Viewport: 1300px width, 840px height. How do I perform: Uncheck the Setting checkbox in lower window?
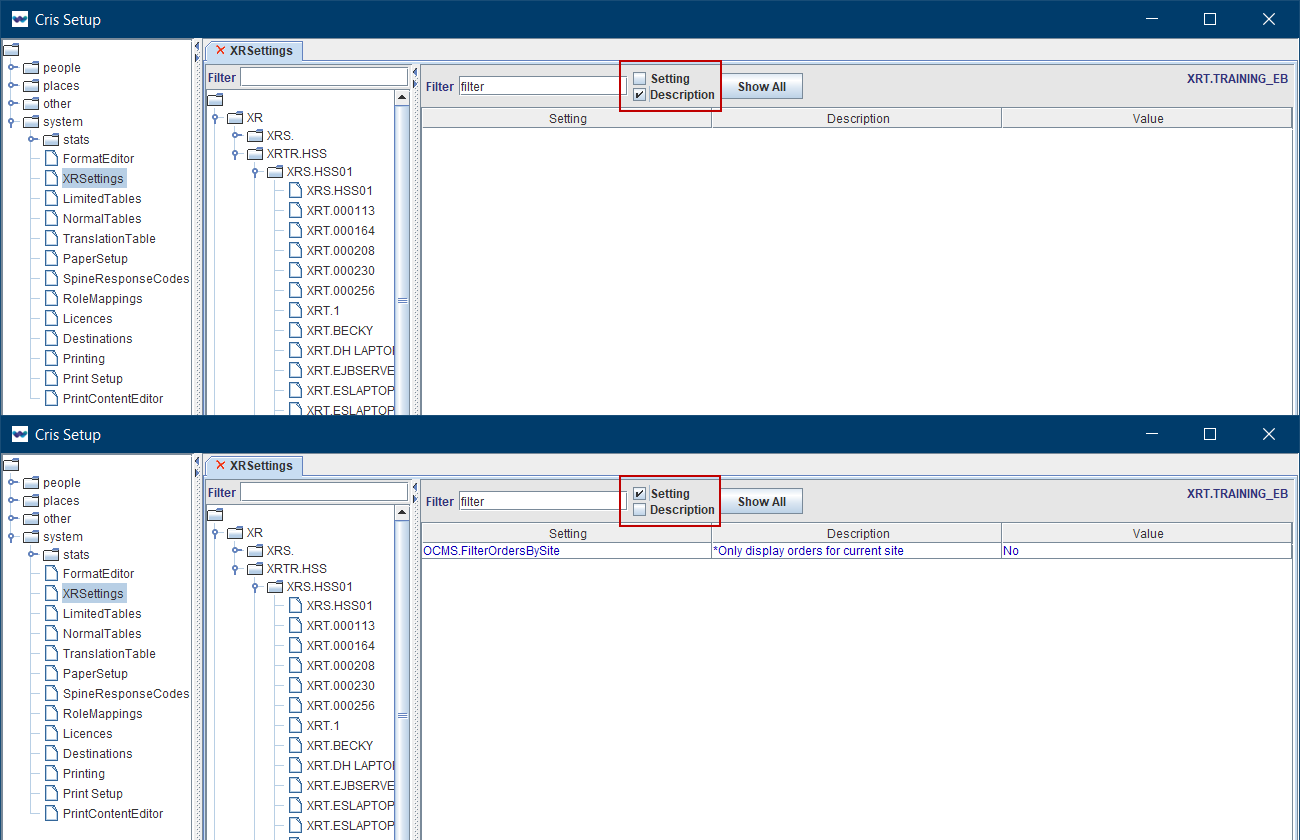coord(640,493)
